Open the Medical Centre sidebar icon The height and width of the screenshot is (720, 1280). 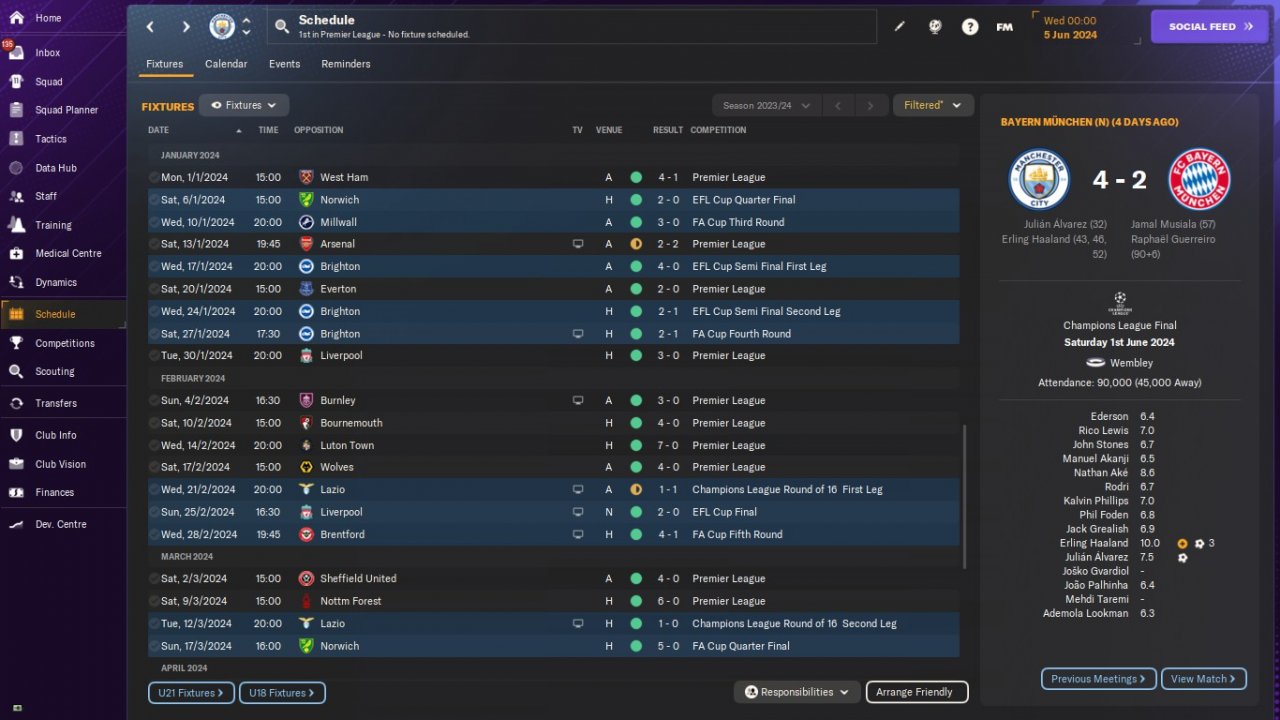[x=16, y=253]
